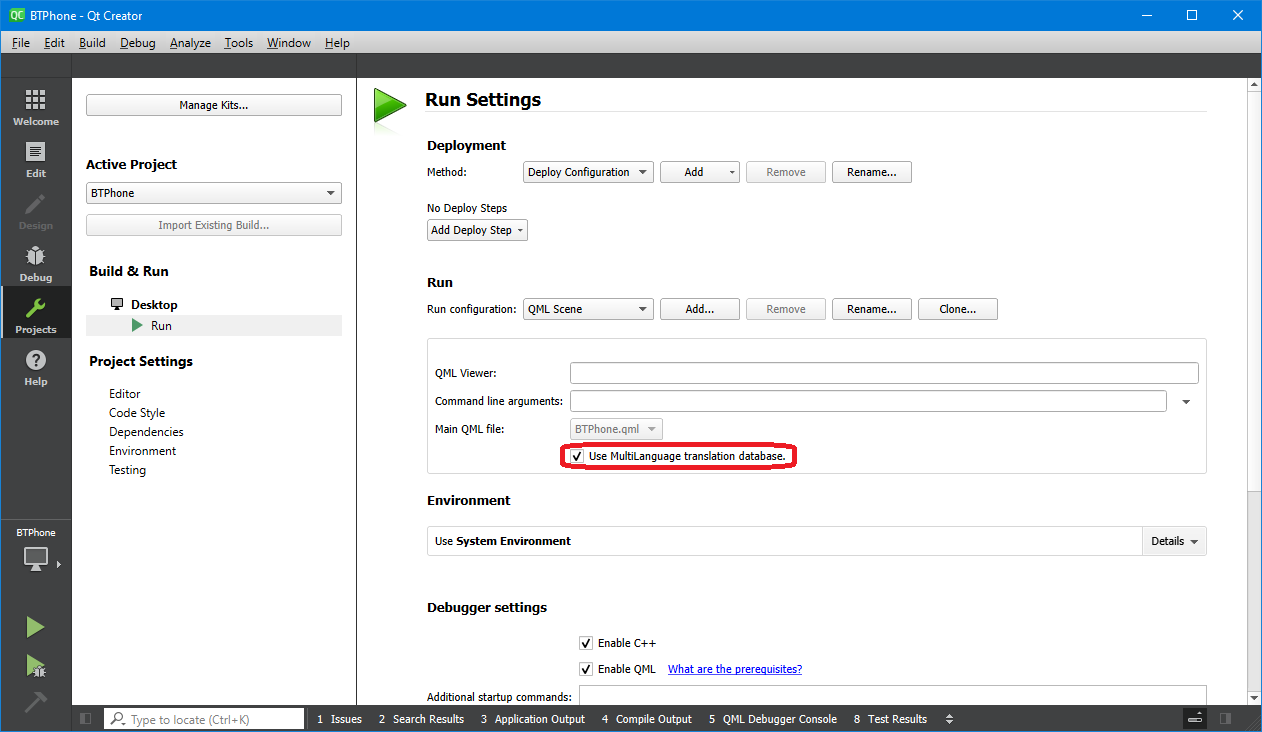Switch to Edit mode

(36, 158)
